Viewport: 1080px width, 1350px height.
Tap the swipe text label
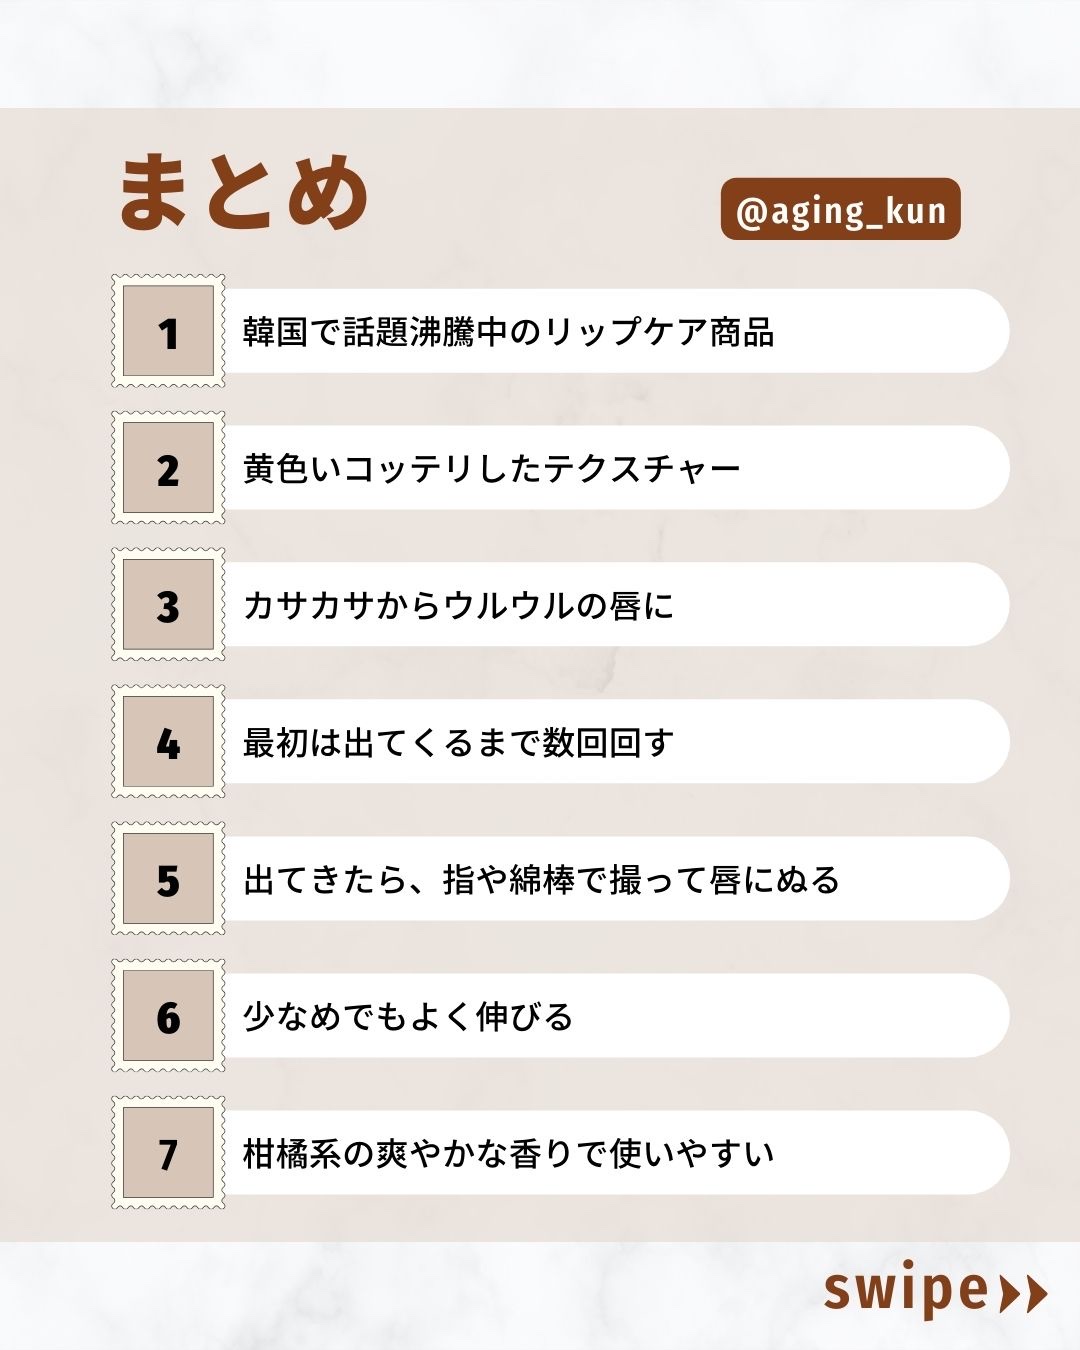[905, 1290]
